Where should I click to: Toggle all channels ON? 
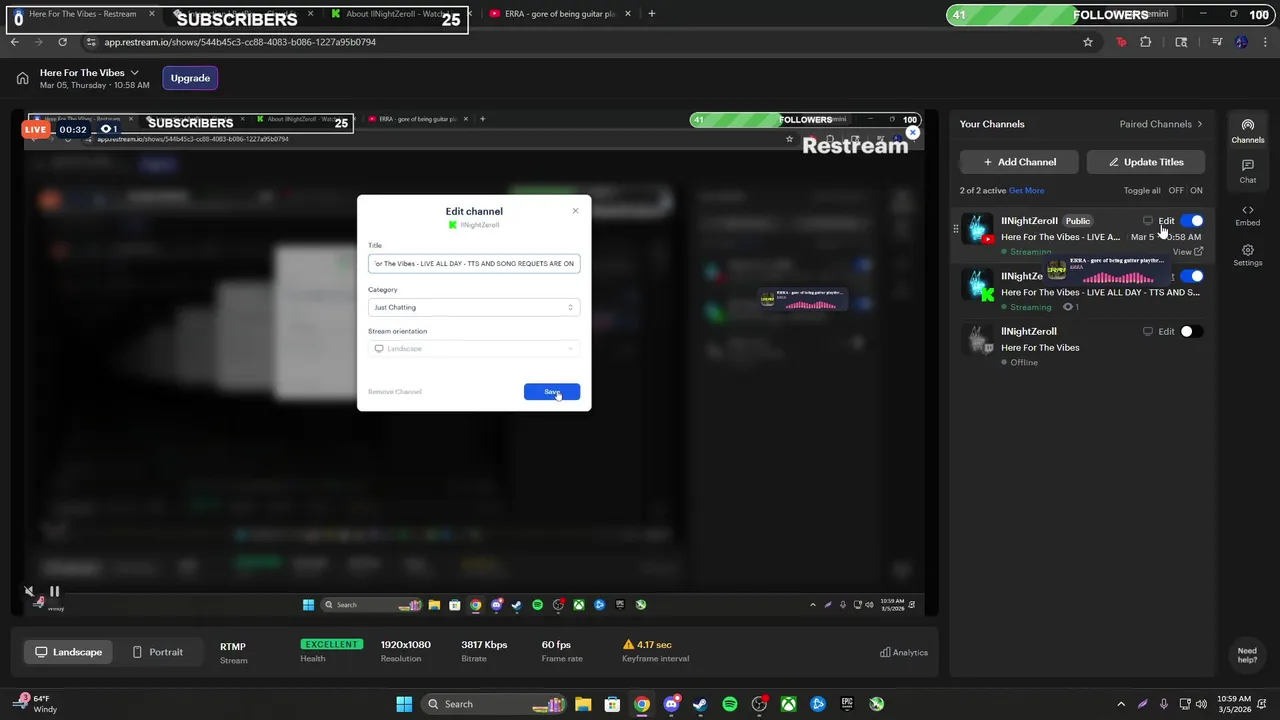tap(1196, 191)
